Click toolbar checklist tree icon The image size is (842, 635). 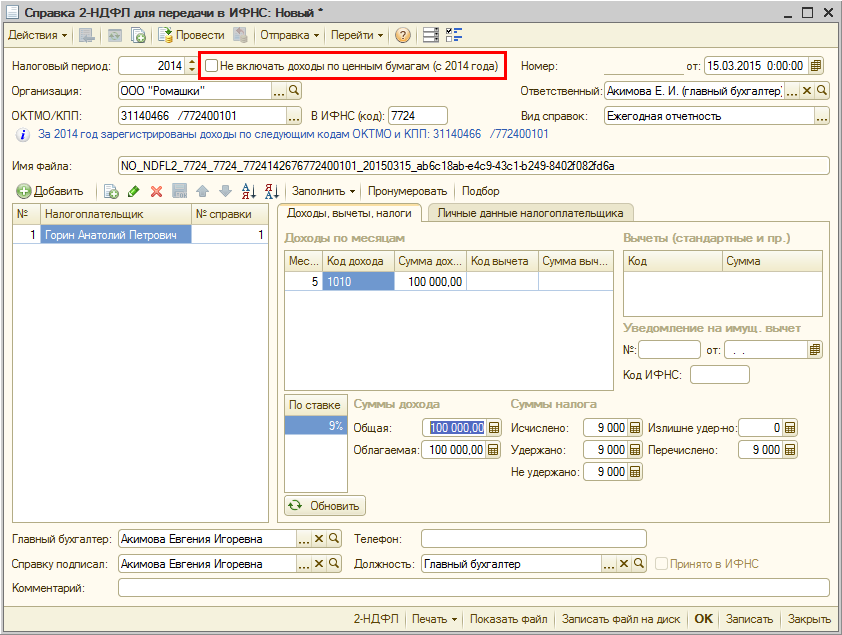(454, 35)
